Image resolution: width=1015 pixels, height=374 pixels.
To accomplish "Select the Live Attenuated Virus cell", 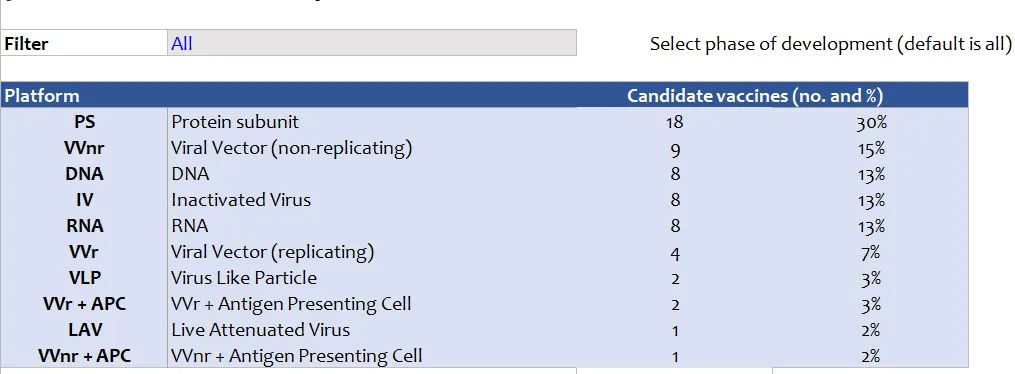I will click(x=372, y=329).
